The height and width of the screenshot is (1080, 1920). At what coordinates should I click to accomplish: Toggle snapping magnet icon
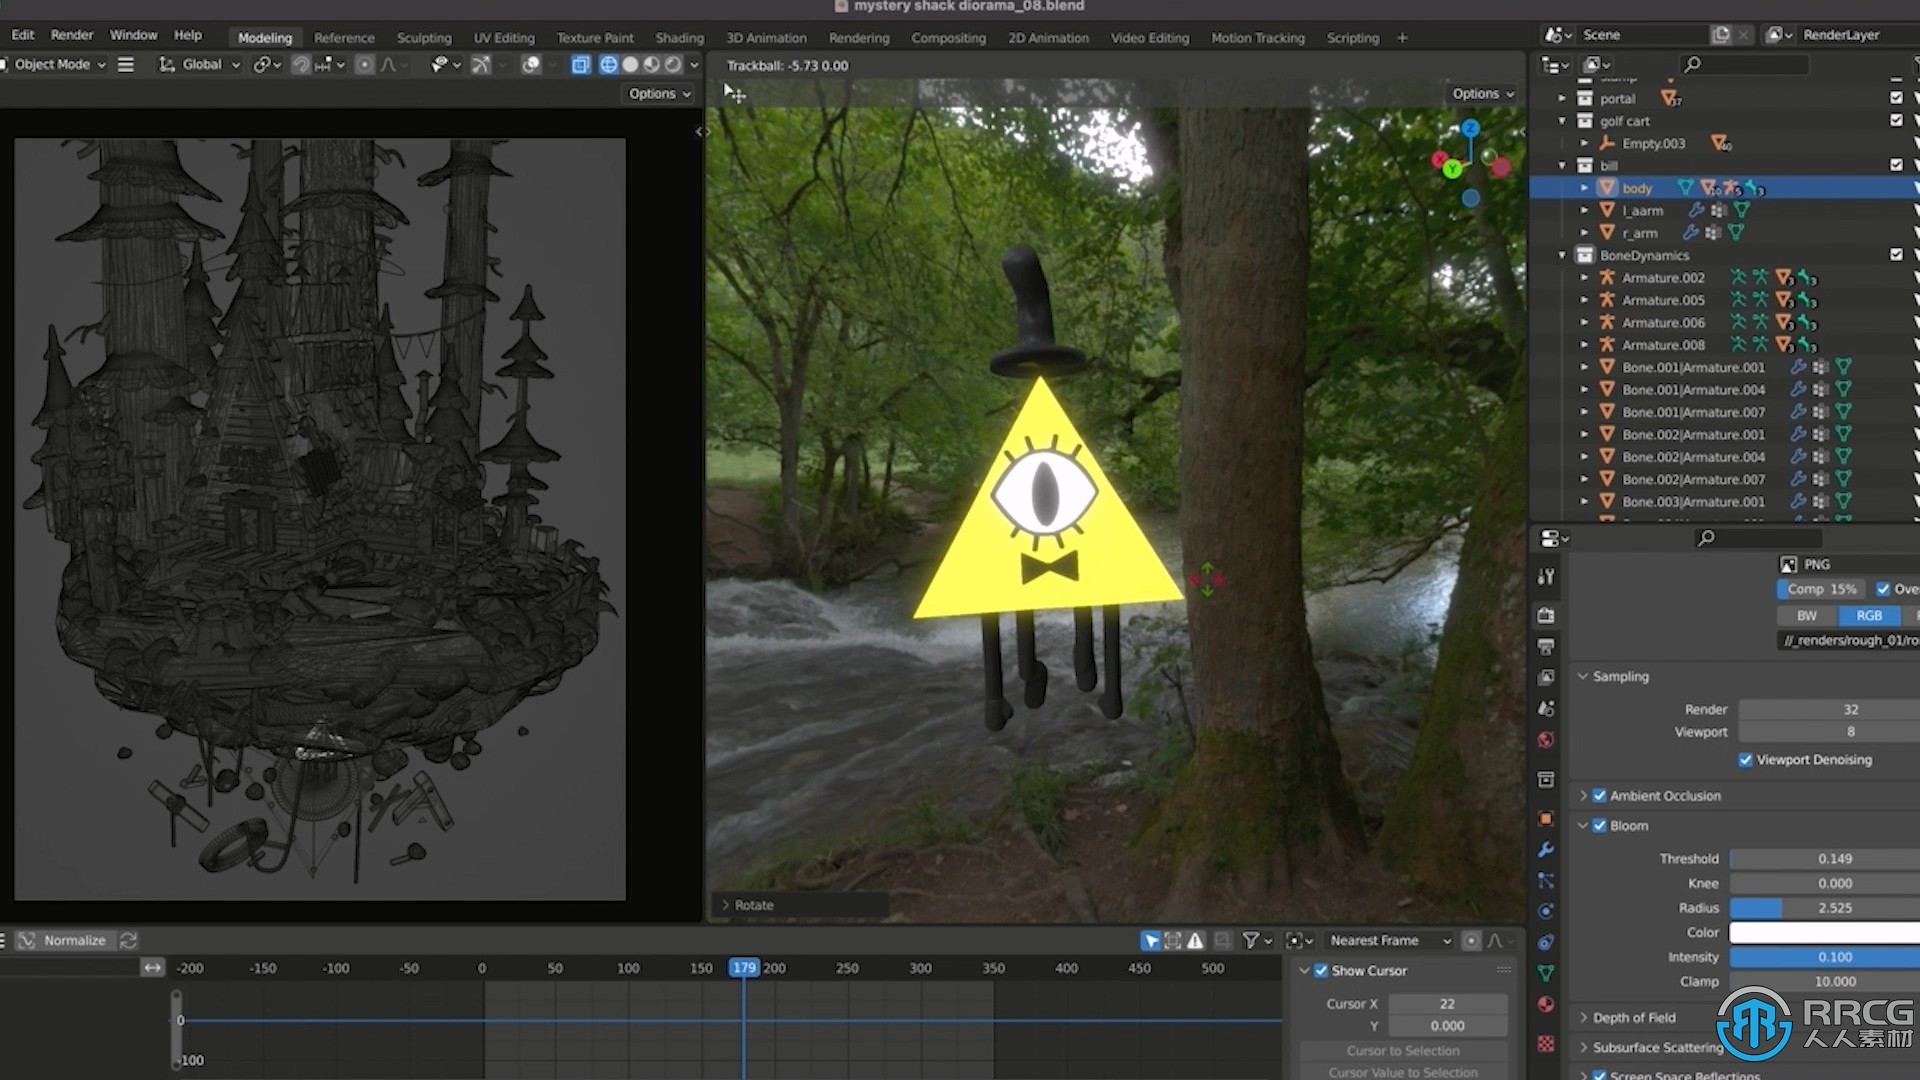point(300,64)
